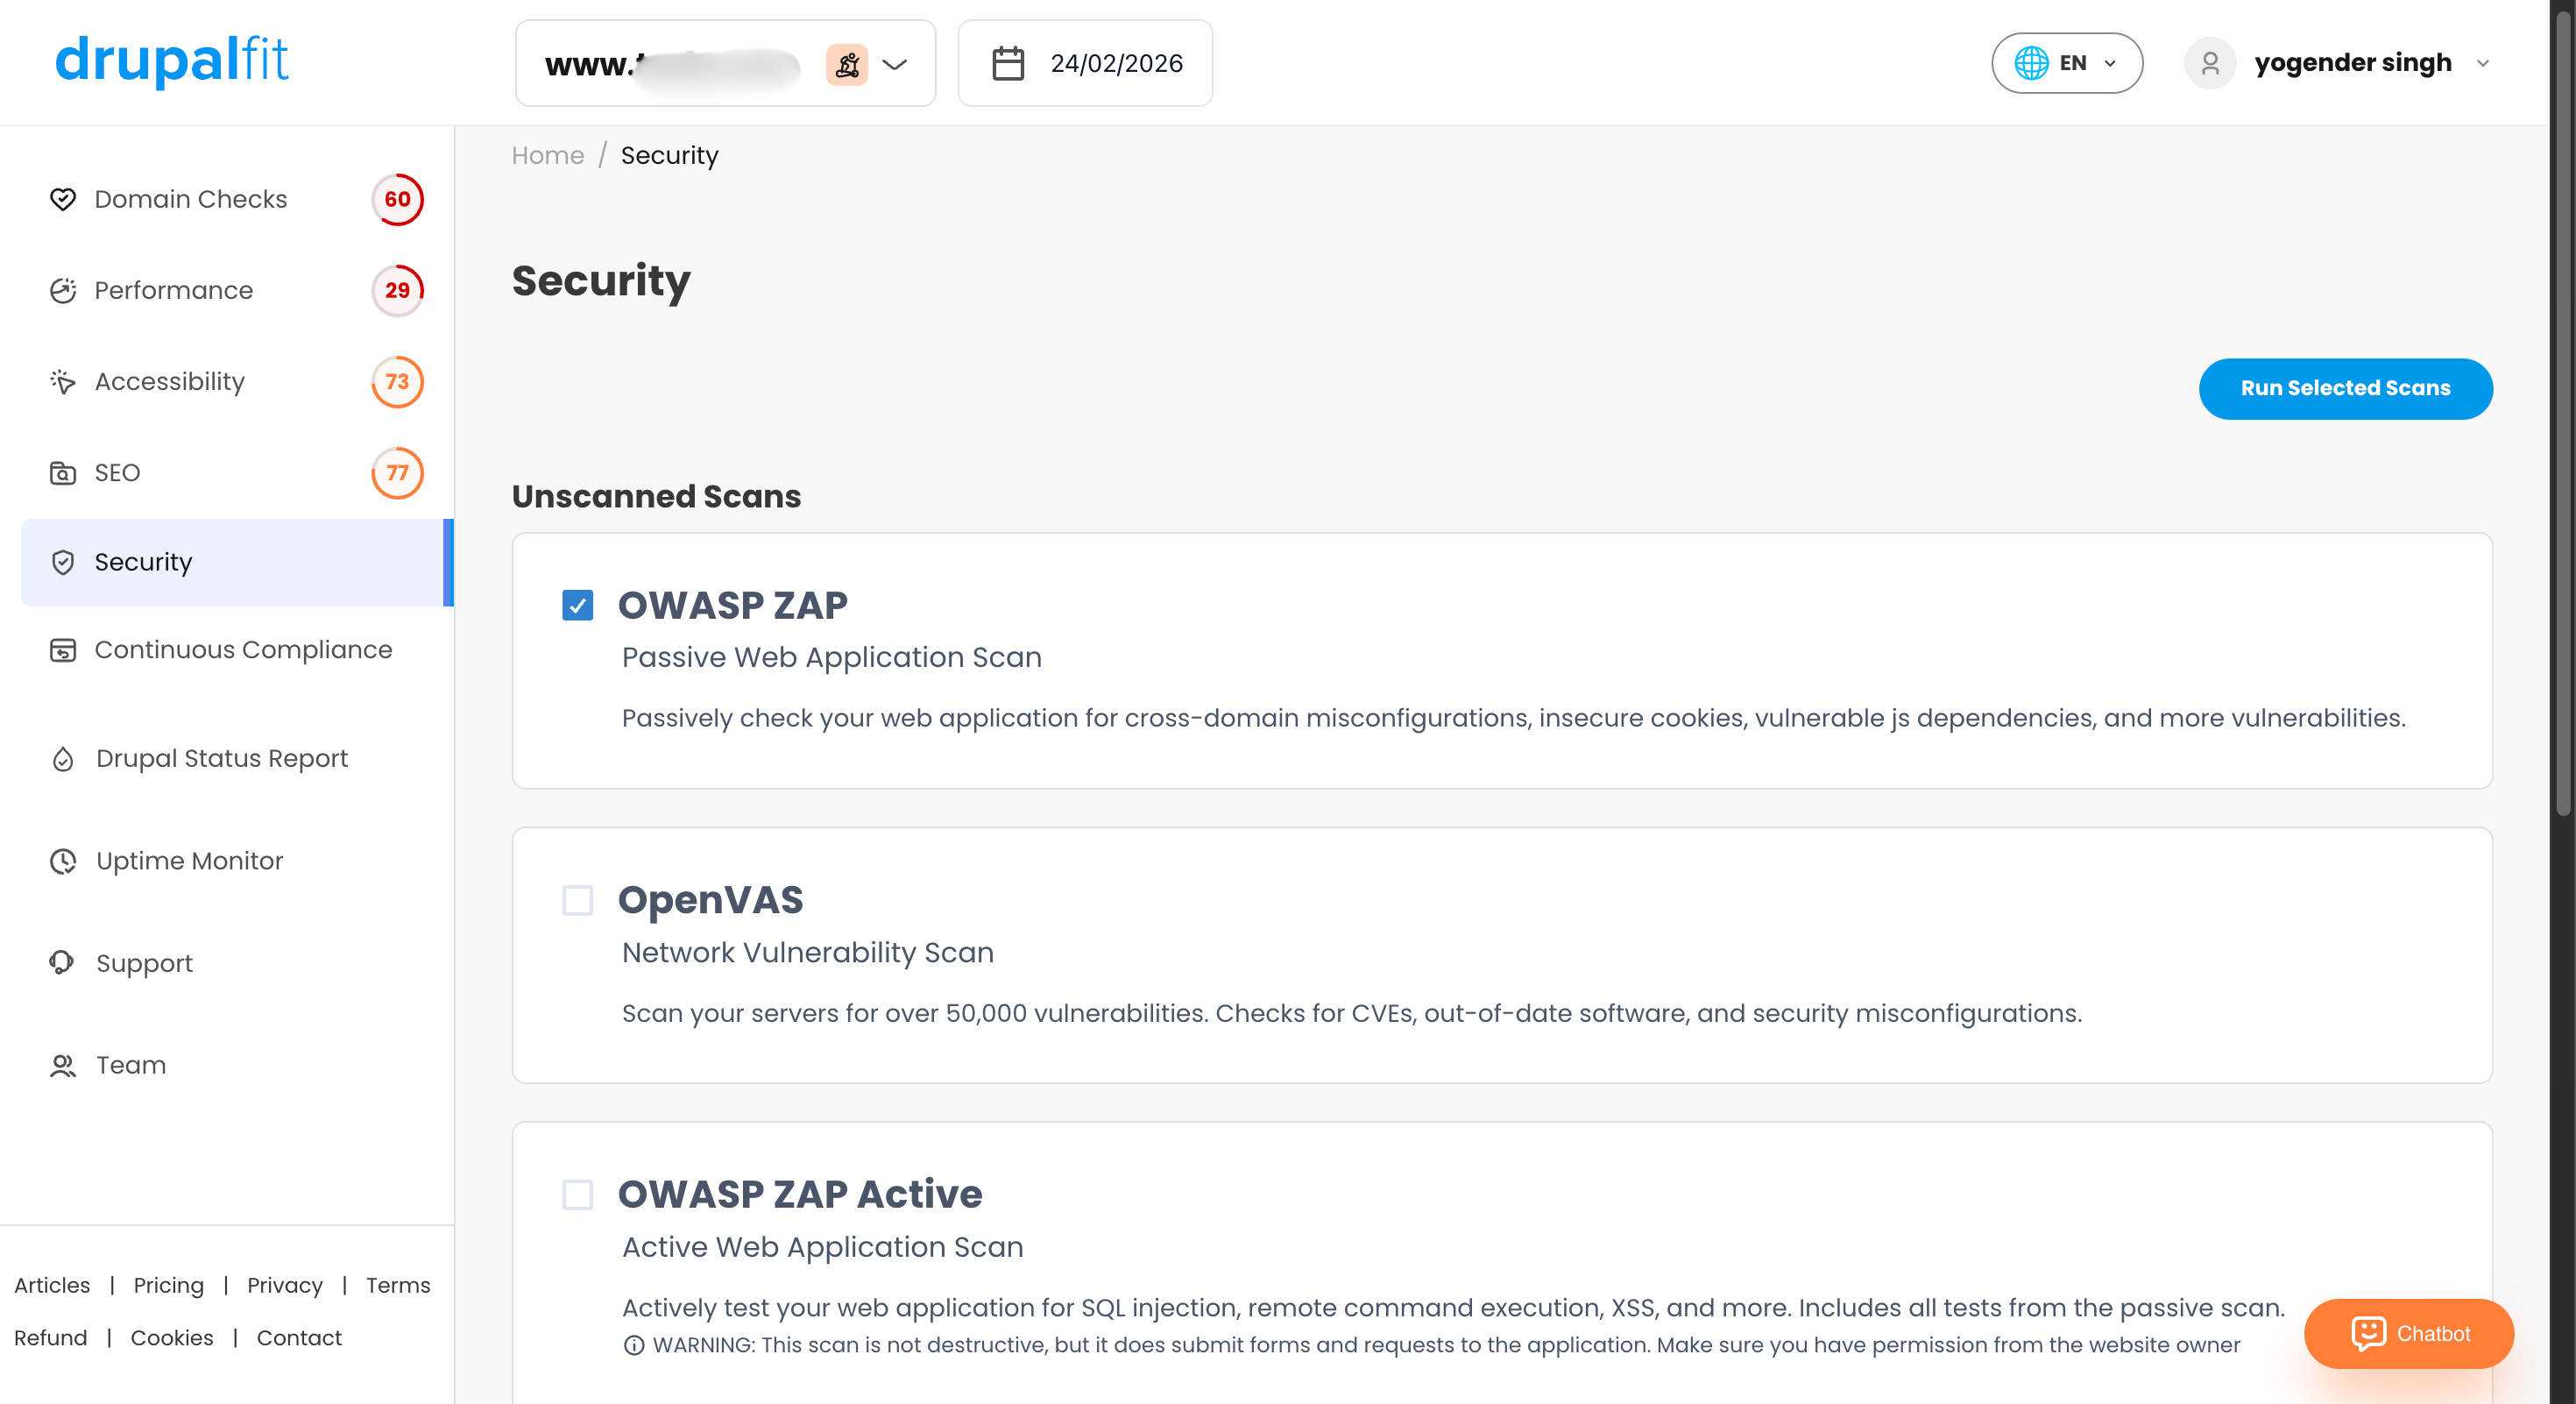Click SEO score badge 77
2576x1404 pixels.
tap(398, 473)
